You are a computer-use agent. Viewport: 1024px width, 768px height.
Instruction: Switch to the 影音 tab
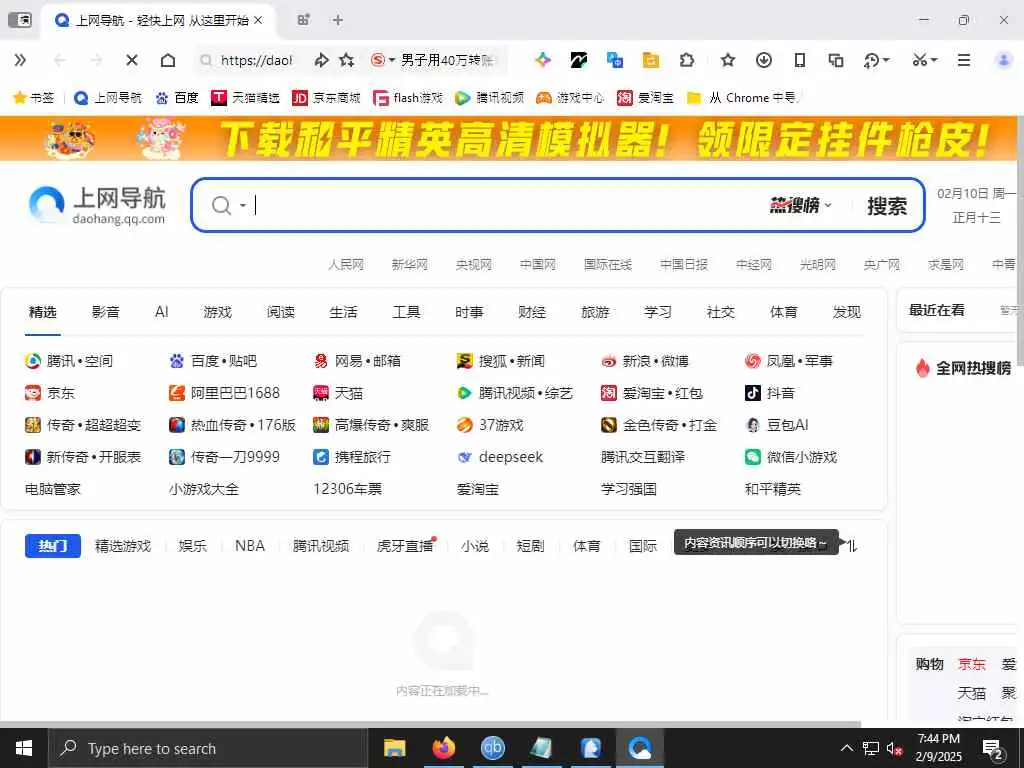click(106, 312)
